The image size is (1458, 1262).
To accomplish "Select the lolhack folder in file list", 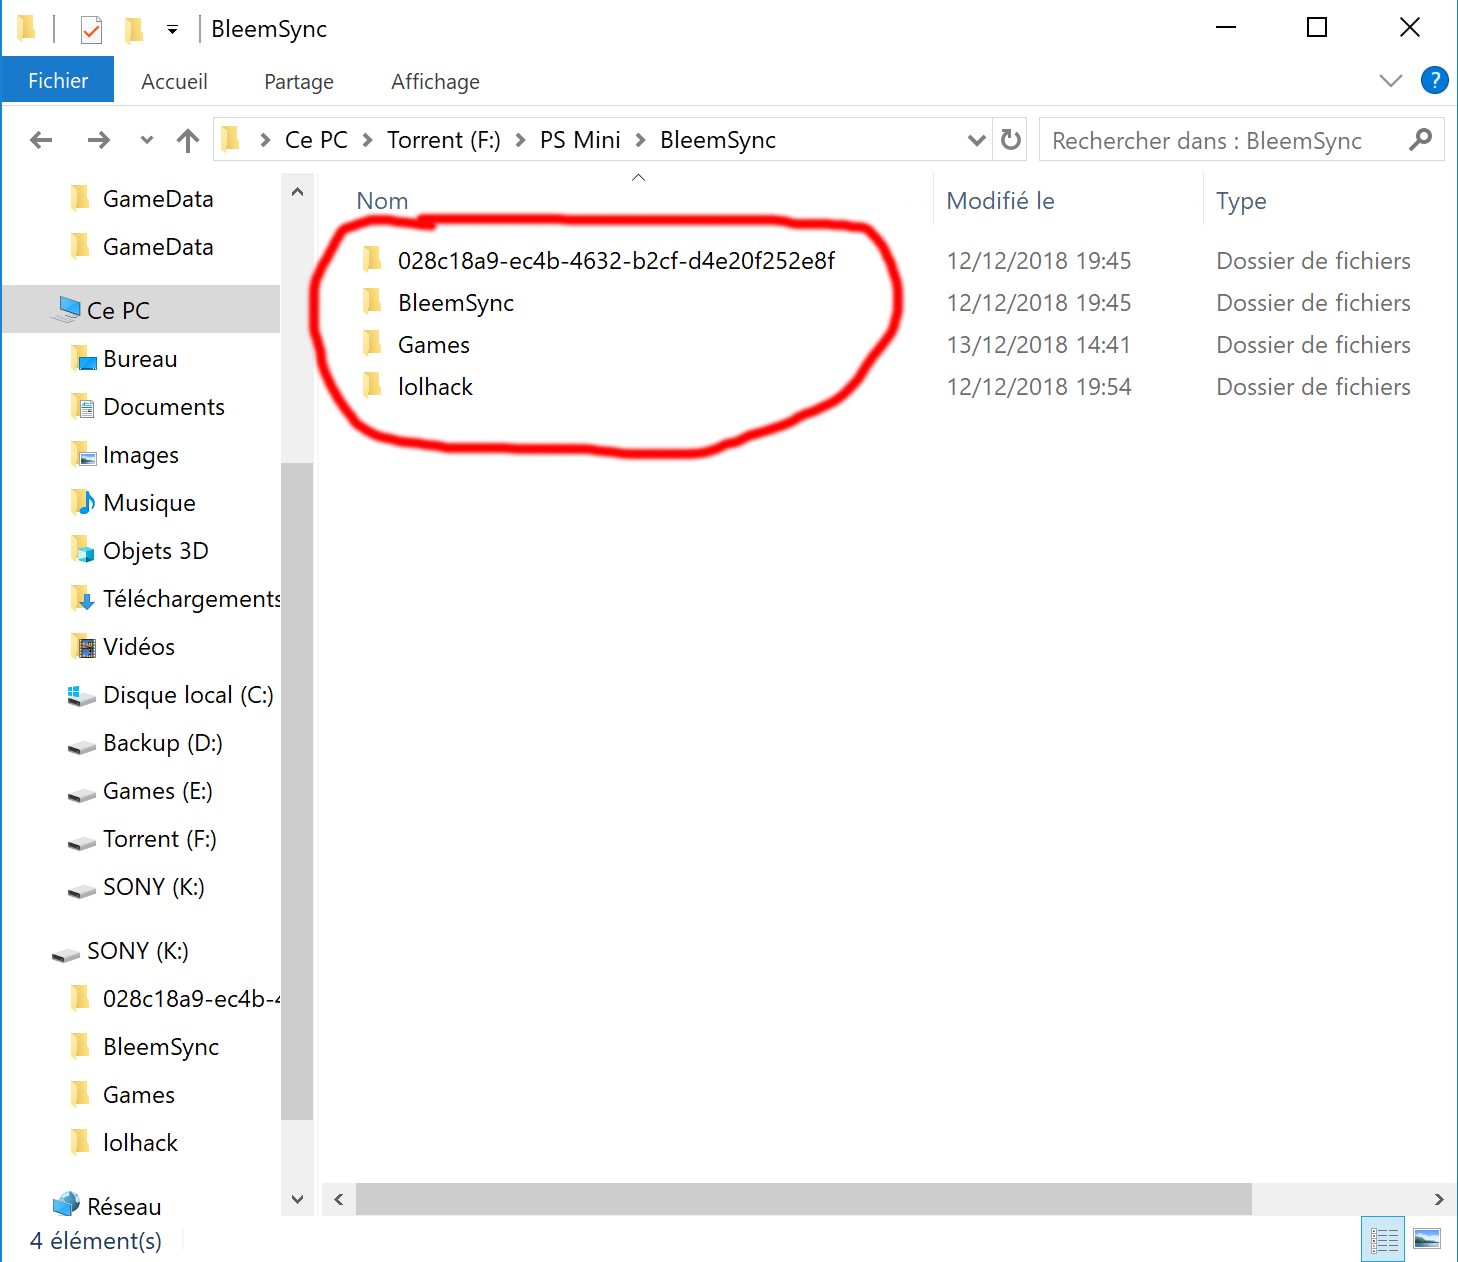I will click(435, 387).
